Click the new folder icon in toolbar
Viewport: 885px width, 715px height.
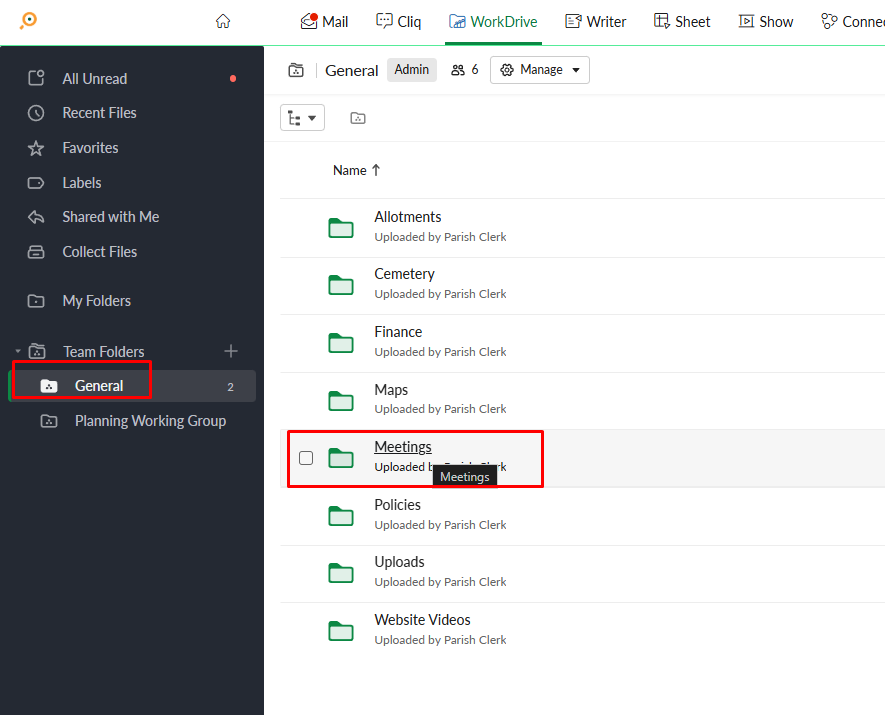[358, 118]
